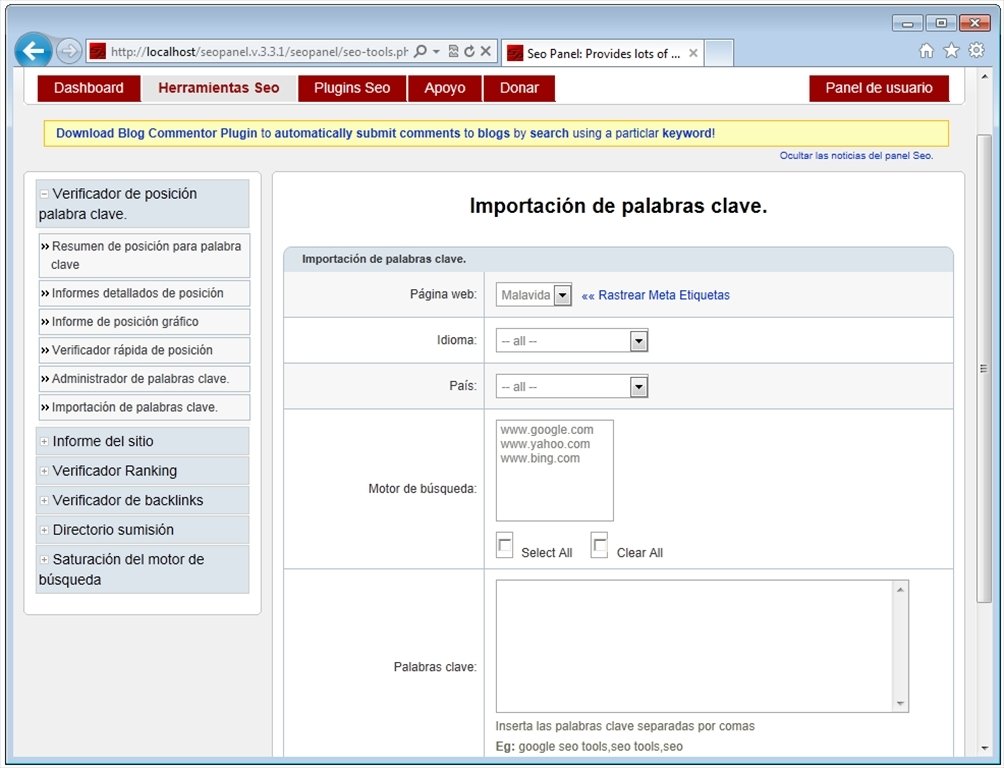Minimize the browser window
This screenshot has width=1004, height=768.
coord(907,23)
